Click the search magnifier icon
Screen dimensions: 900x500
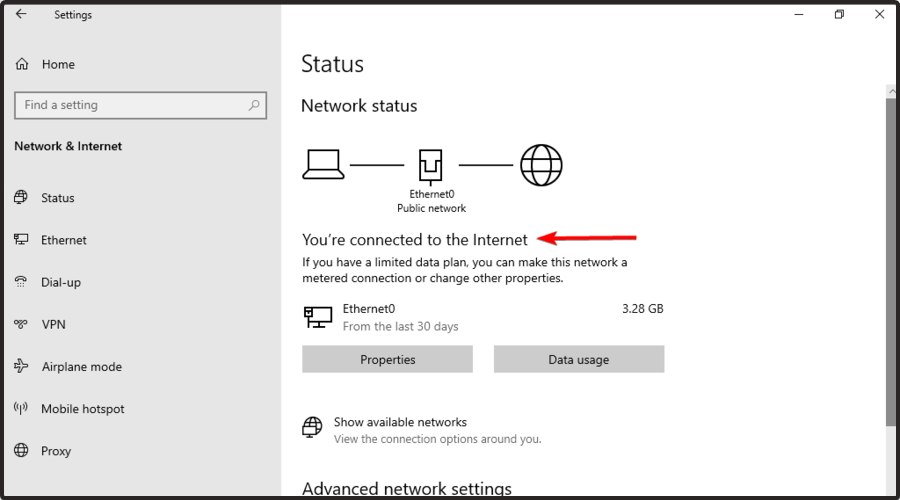tap(254, 105)
